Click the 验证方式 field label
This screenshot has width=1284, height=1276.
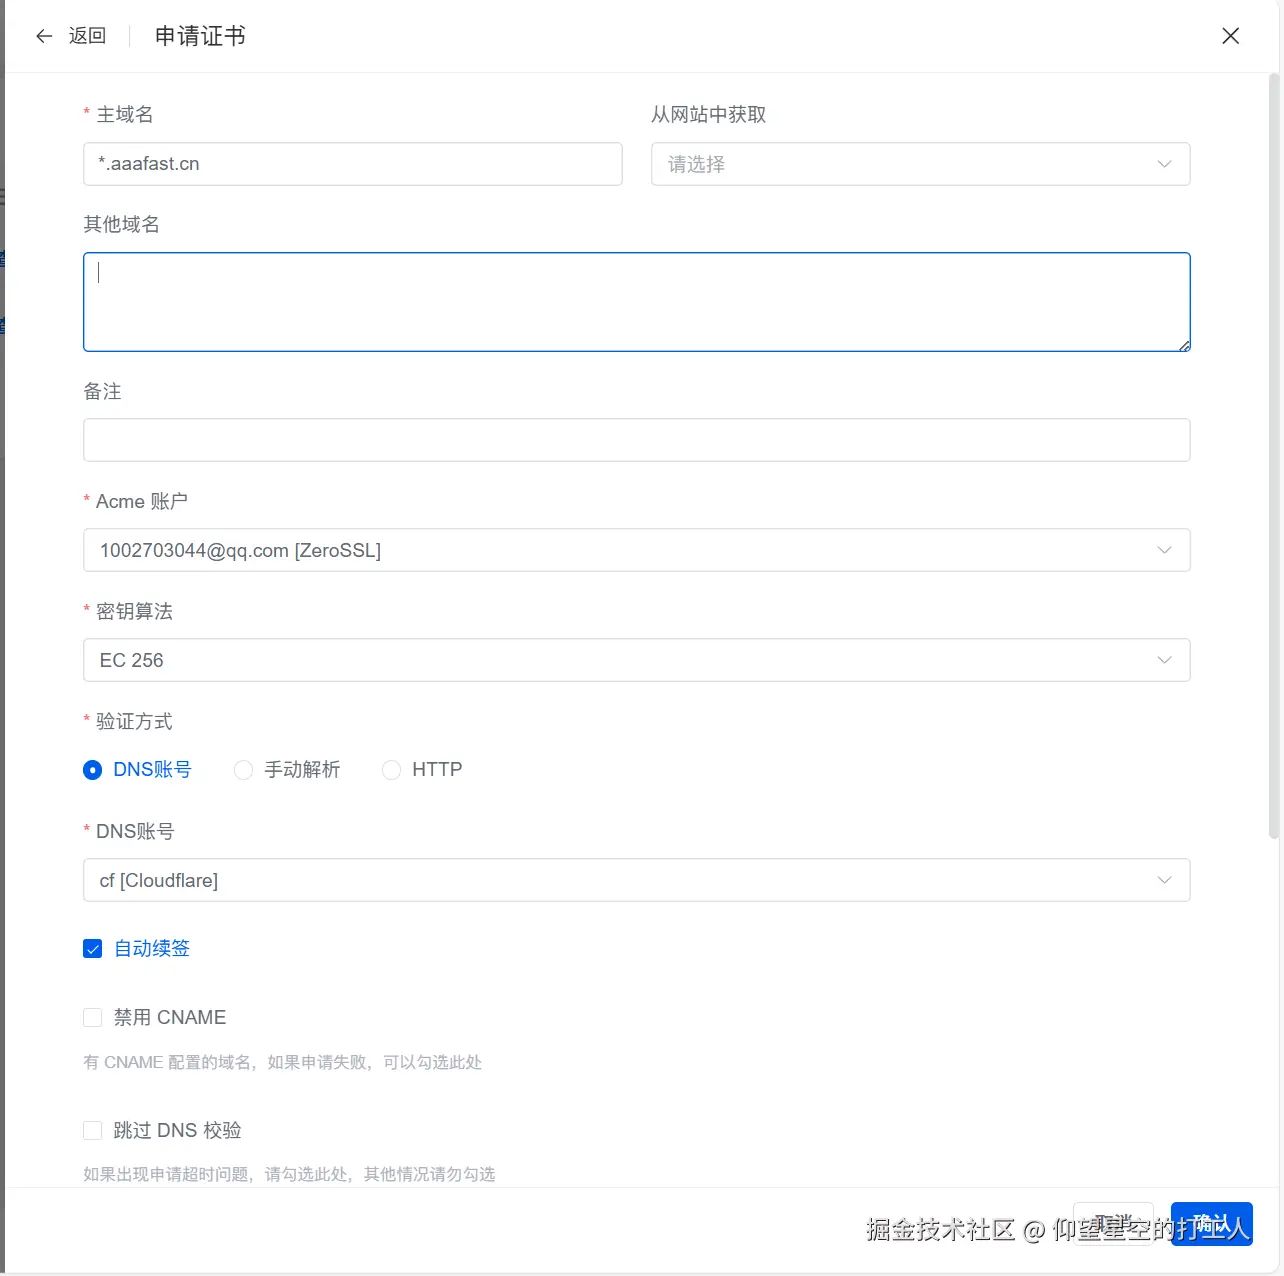(134, 722)
